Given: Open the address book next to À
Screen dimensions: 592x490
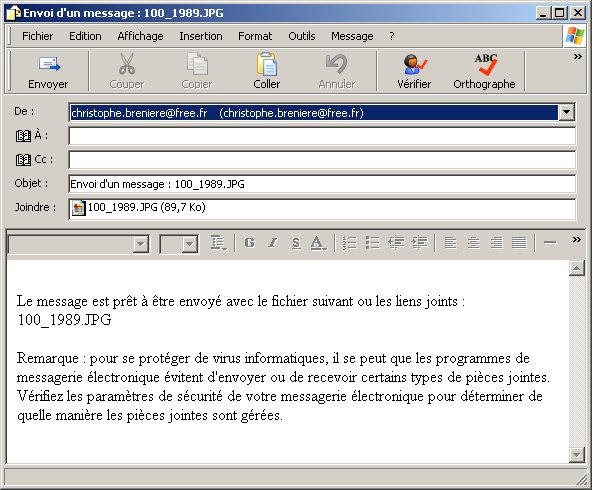Looking at the screenshot, I should point(23,136).
